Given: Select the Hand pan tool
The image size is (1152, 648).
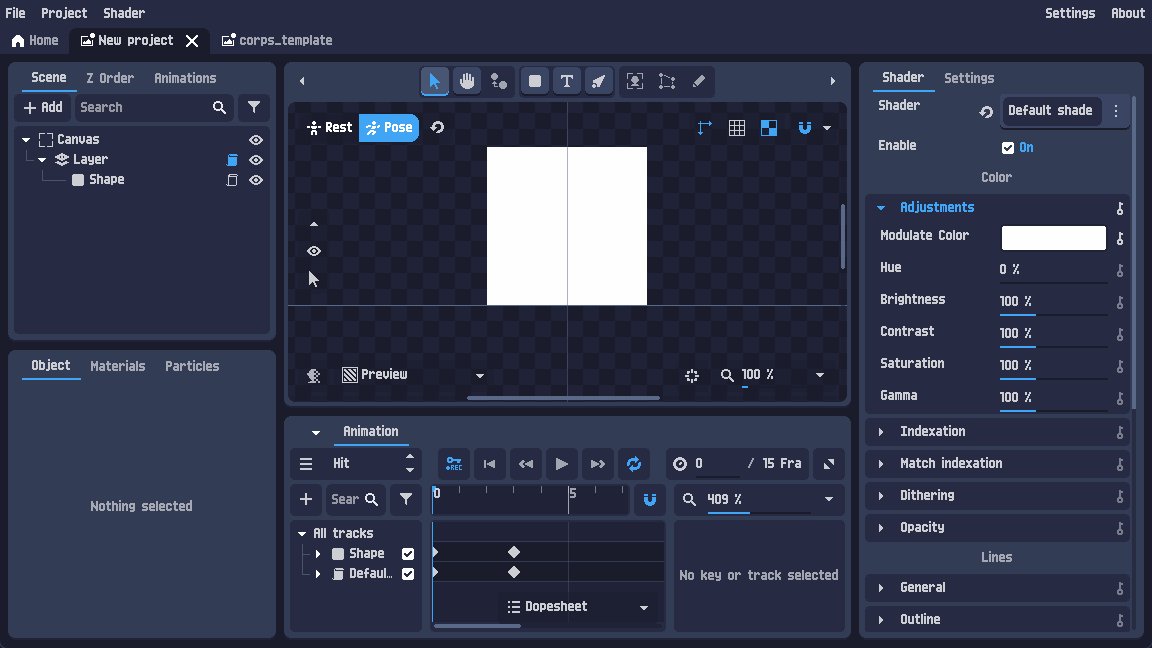Looking at the screenshot, I should [x=467, y=81].
